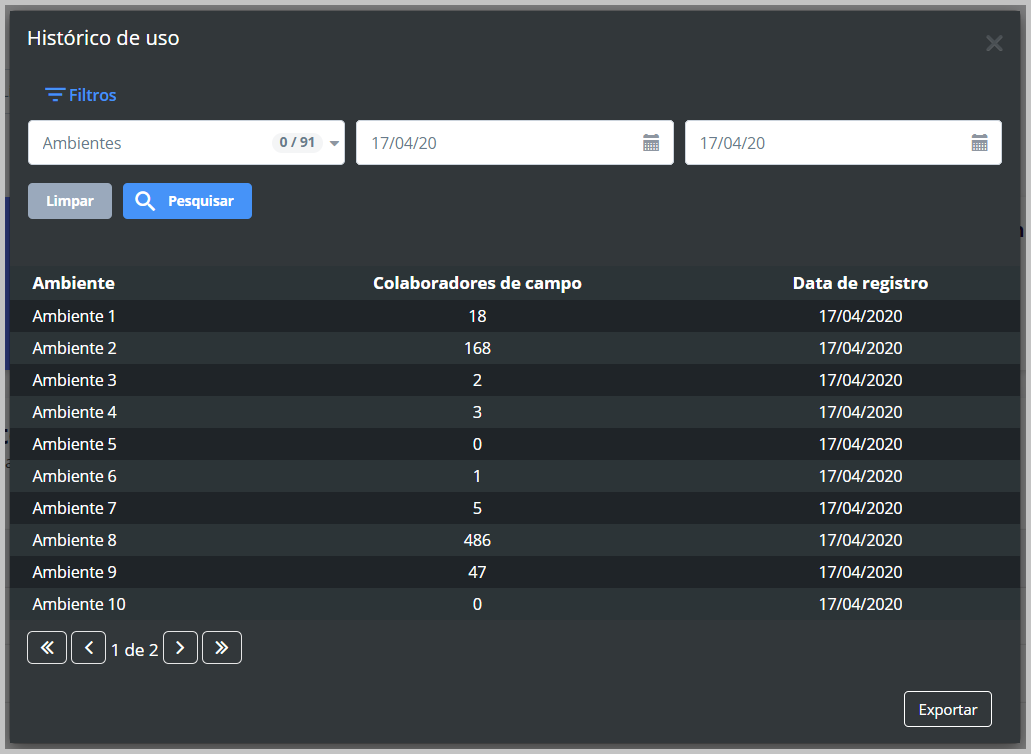1031x754 pixels.
Task: Click the Pesquisar search button
Action: pos(187,201)
